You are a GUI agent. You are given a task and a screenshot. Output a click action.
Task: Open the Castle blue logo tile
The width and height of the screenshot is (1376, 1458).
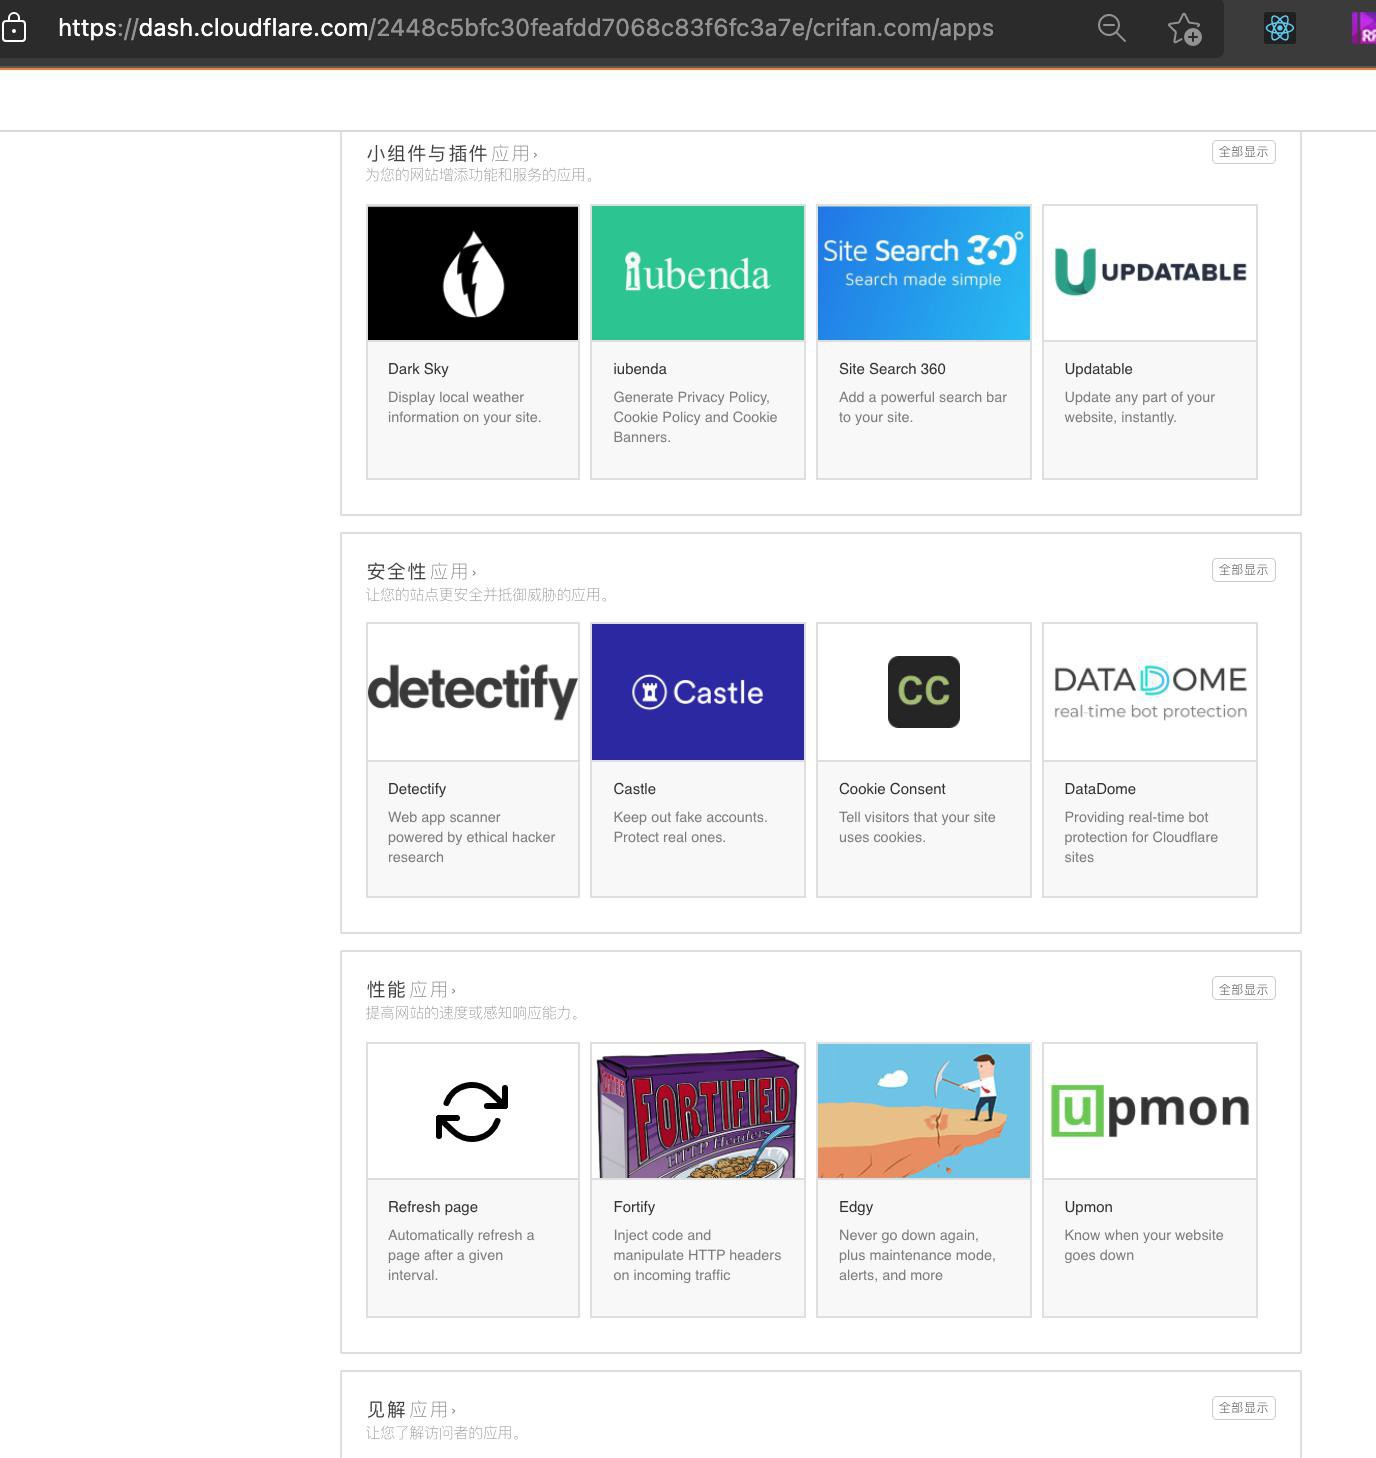point(698,692)
